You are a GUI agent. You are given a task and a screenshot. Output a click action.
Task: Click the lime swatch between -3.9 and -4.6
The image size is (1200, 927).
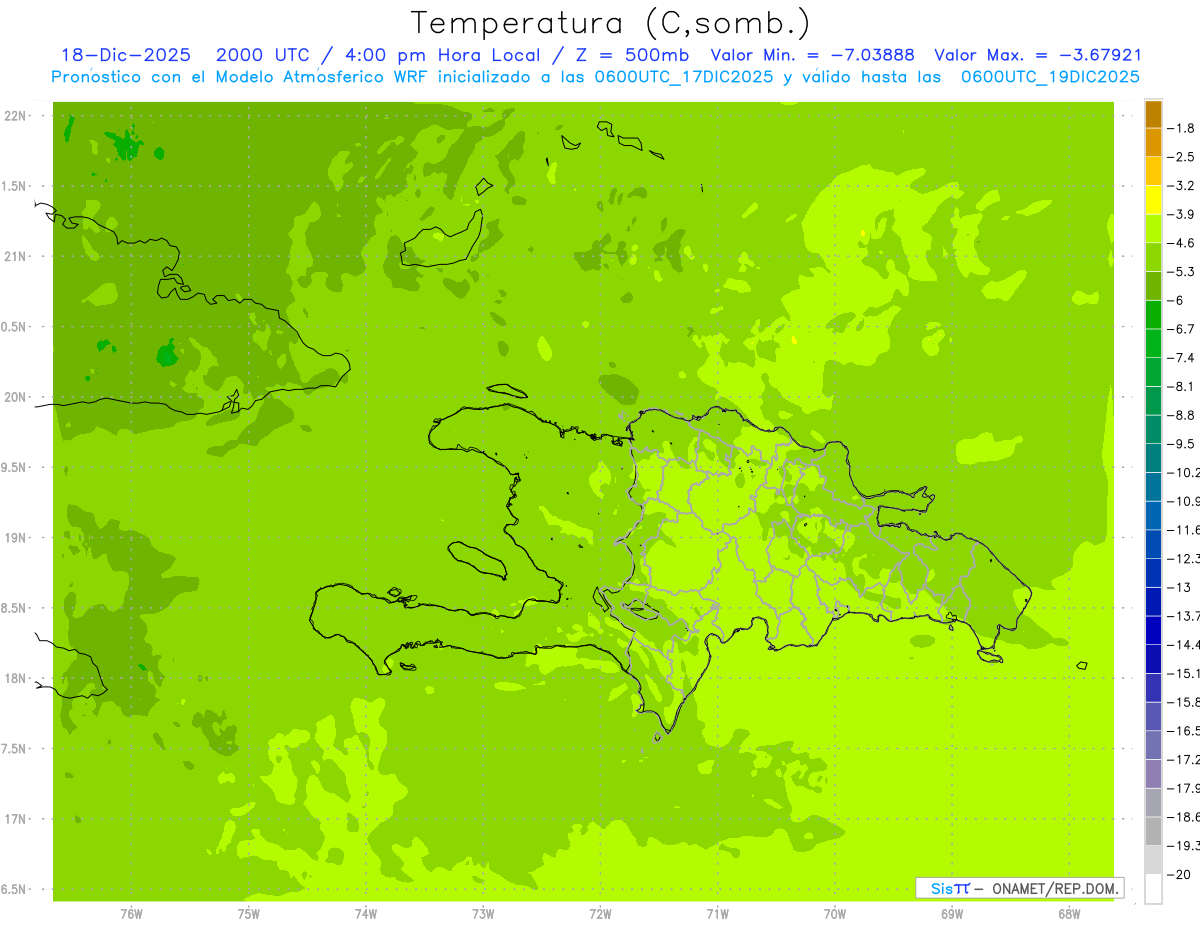pyautogui.click(x=1153, y=228)
